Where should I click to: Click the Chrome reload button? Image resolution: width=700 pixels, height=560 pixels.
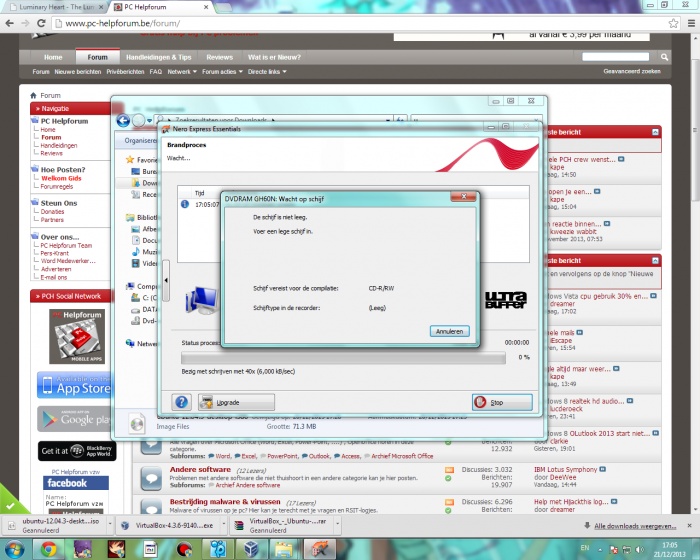click(x=41, y=23)
